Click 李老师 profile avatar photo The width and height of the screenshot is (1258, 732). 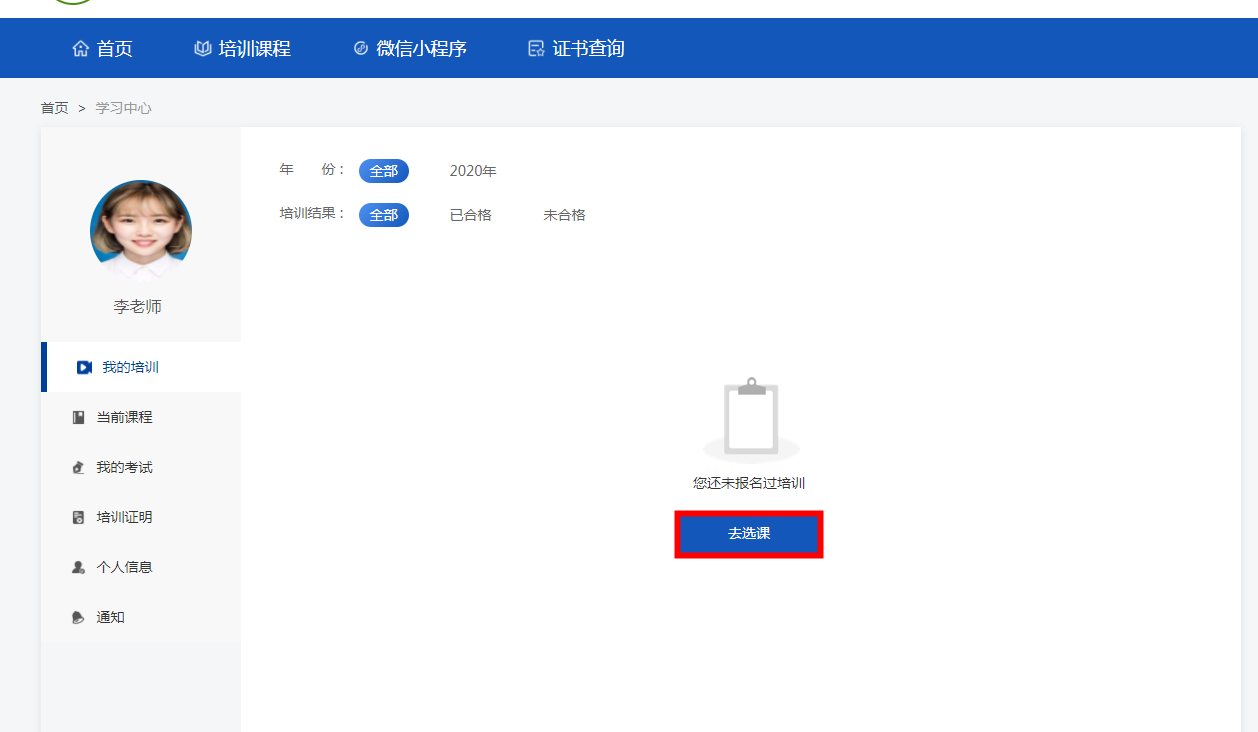pyautogui.click(x=141, y=231)
